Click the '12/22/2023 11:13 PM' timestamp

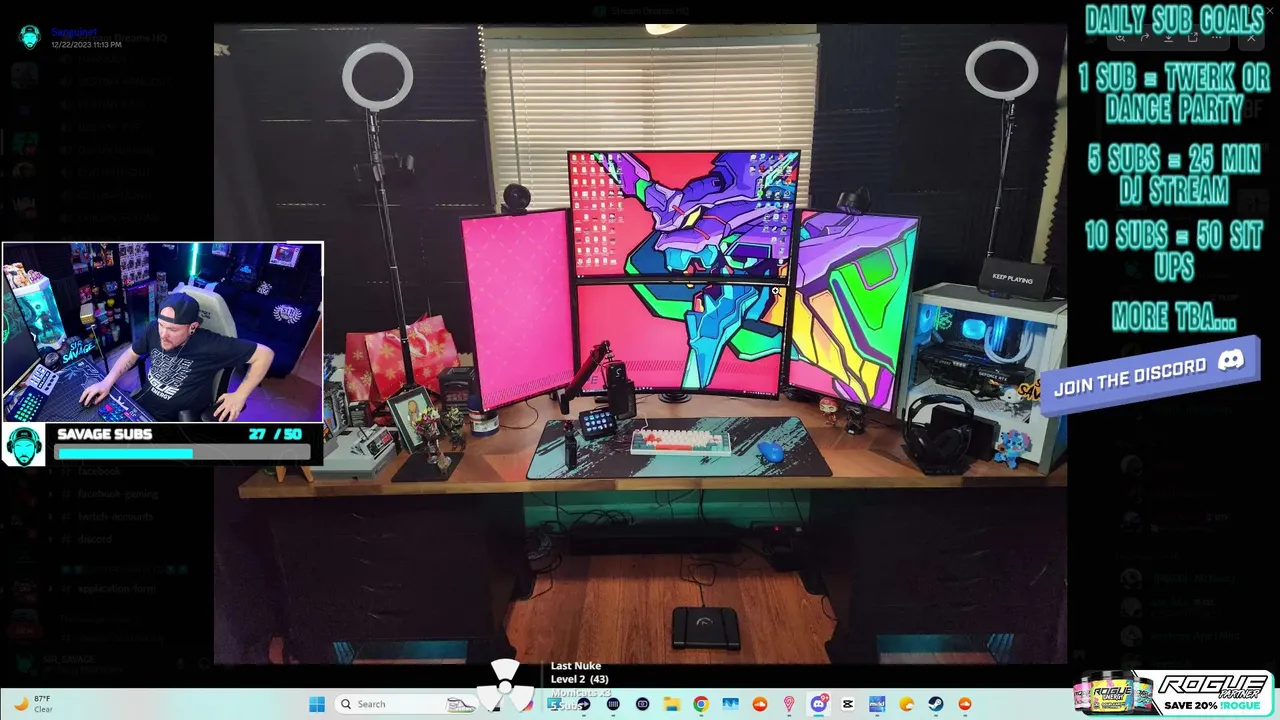click(86, 45)
